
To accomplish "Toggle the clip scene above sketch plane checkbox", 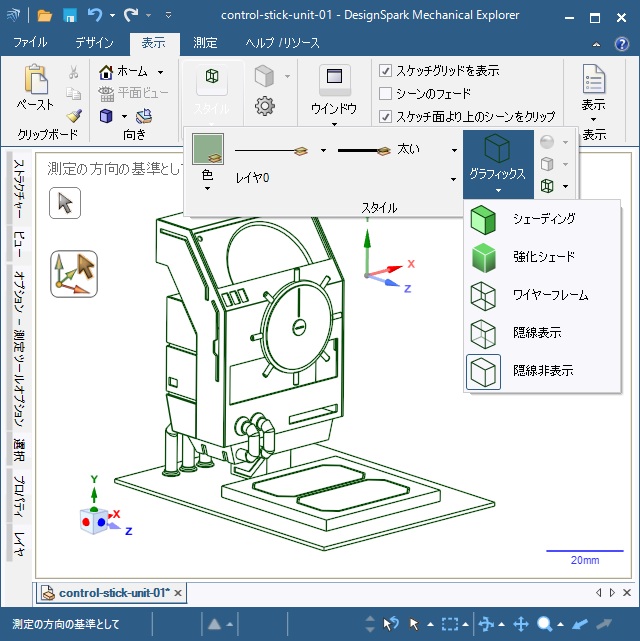I will pos(386,116).
